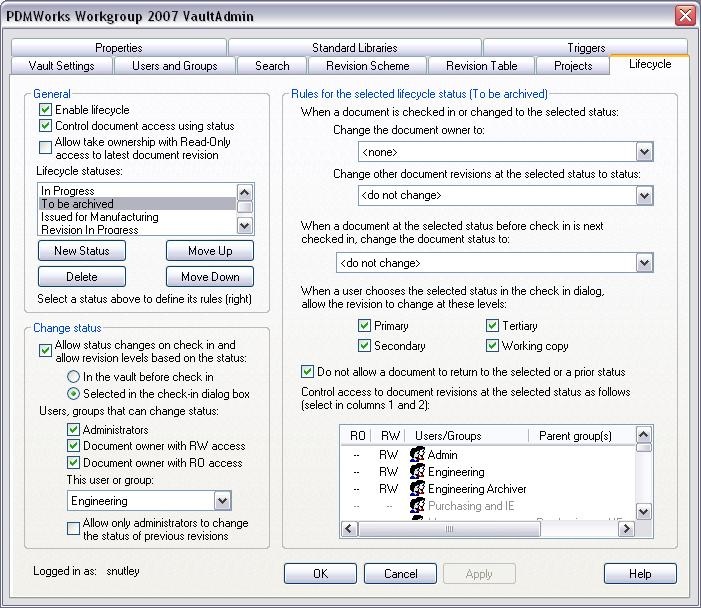Screen dimensions: 701x608
Task: Toggle Document owner with RW access
Action: (73, 446)
